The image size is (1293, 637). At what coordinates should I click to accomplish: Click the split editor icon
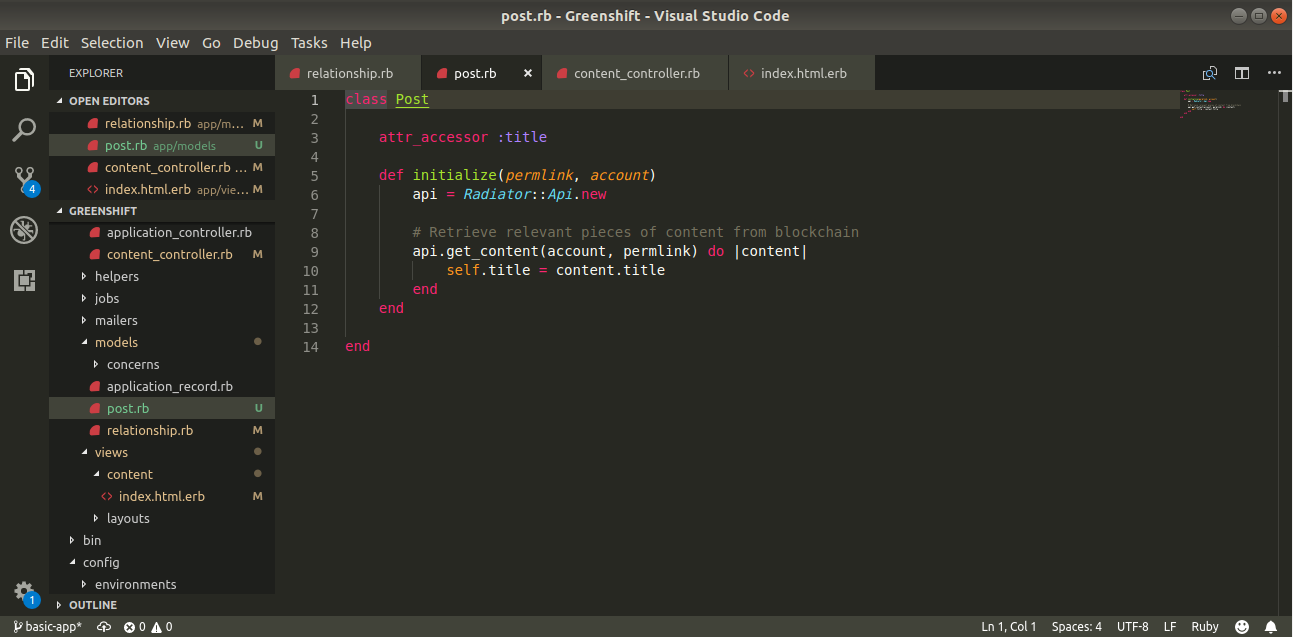pos(1242,73)
